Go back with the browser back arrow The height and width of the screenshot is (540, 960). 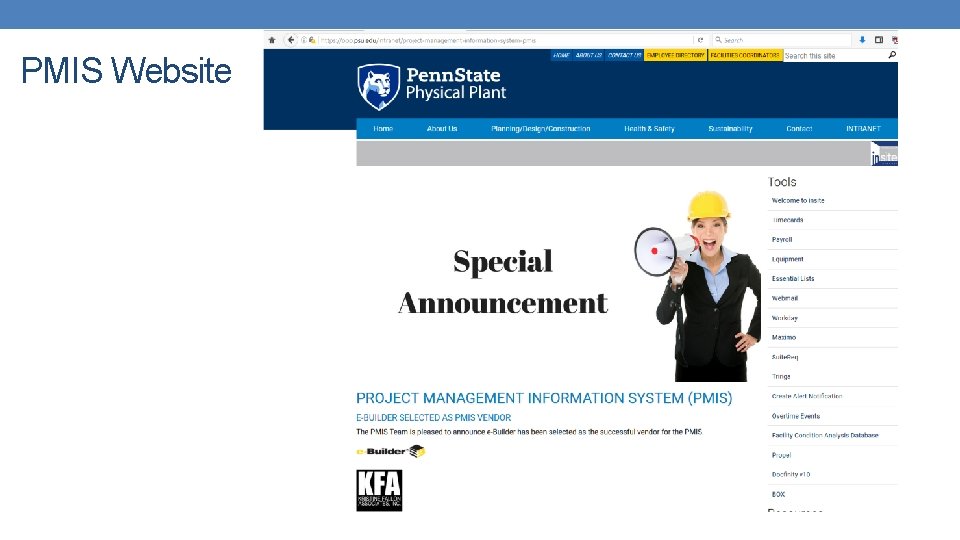coord(291,40)
